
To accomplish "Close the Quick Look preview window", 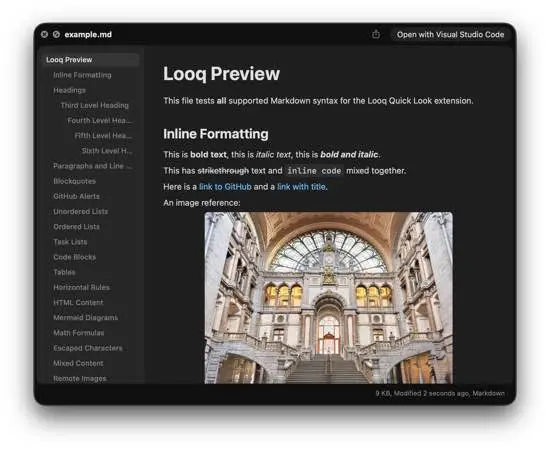I will click(45, 34).
